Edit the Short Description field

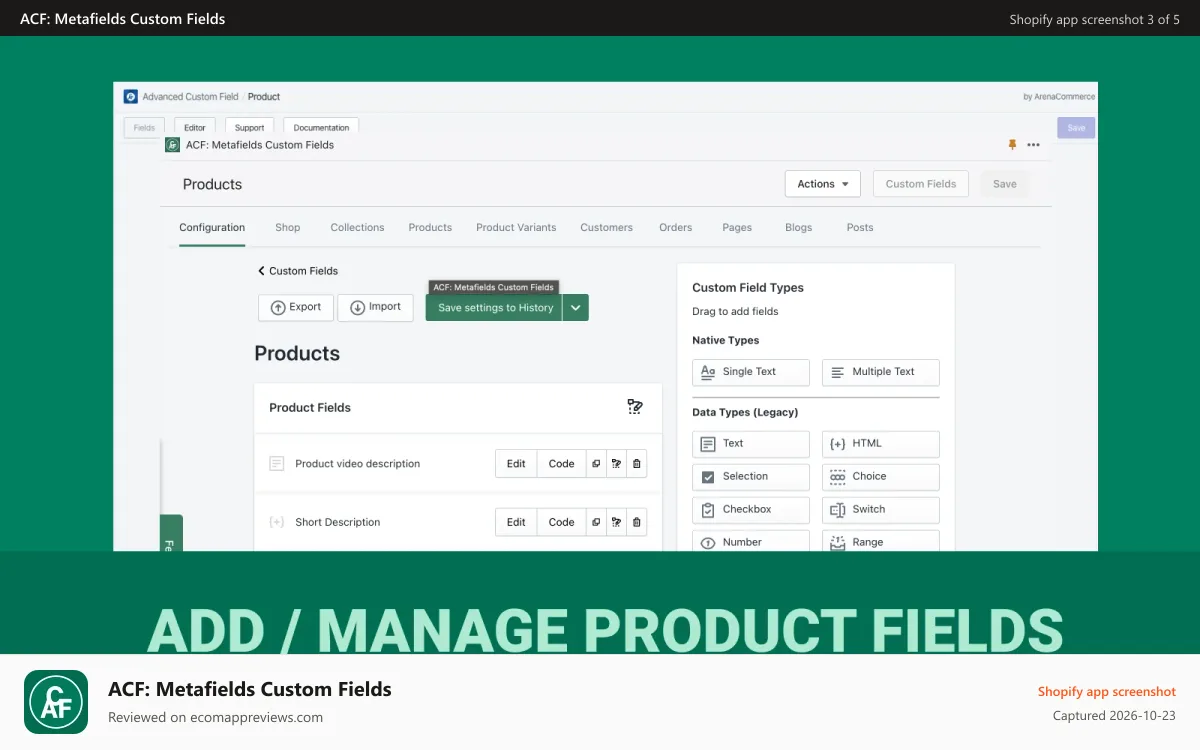(516, 522)
